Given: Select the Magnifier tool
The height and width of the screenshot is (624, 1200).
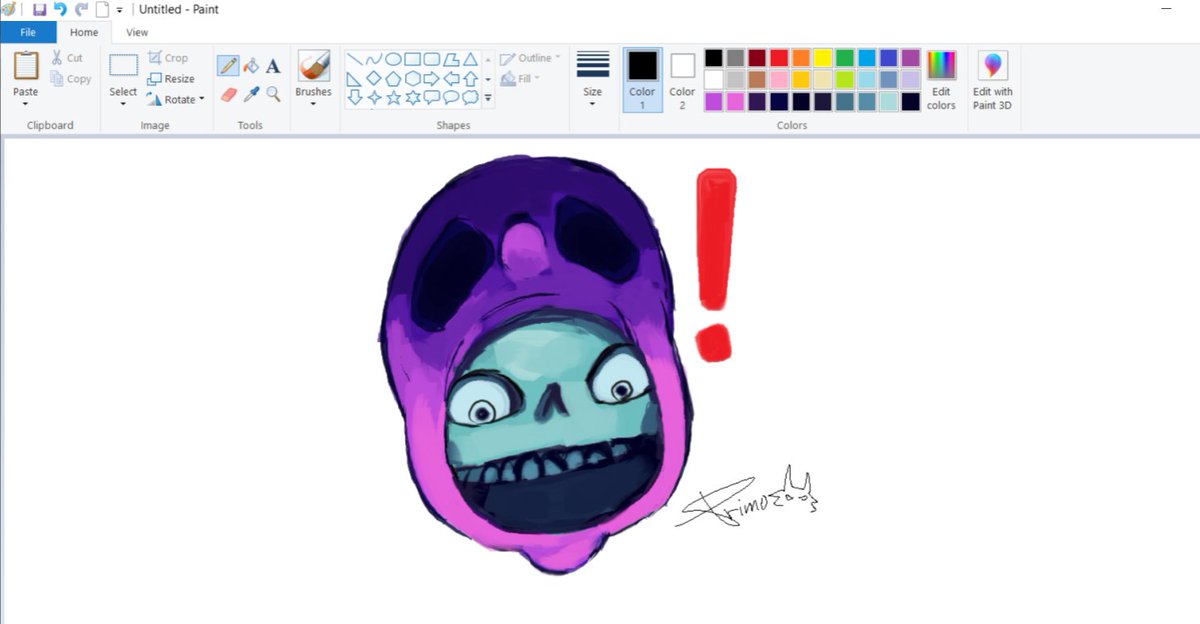Looking at the screenshot, I should (273, 94).
